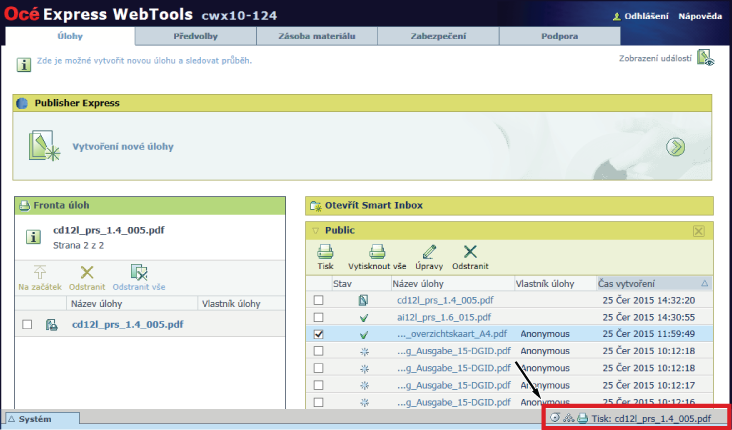Click Vytvoření nové úlohy link

[x=123, y=147]
